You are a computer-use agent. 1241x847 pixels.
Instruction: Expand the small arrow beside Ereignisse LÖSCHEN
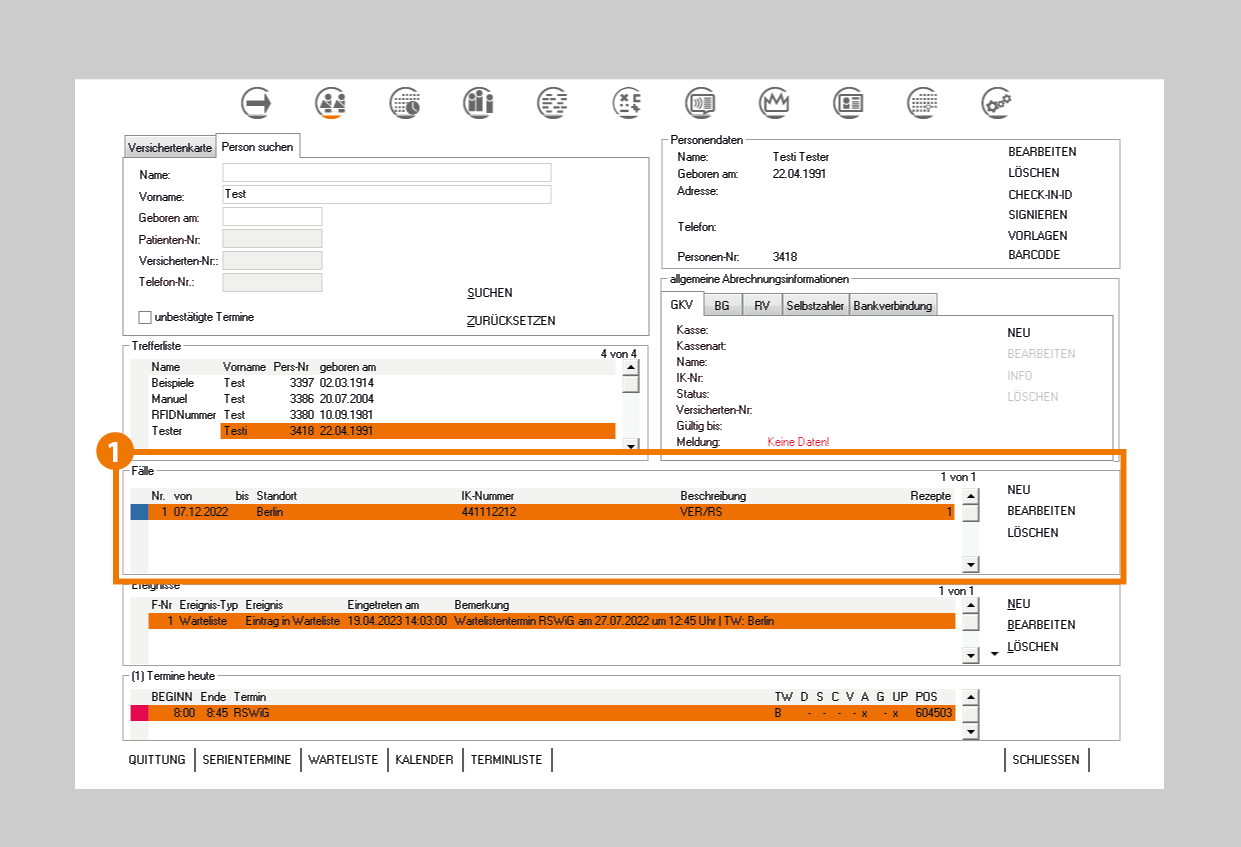click(x=994, y=654)
